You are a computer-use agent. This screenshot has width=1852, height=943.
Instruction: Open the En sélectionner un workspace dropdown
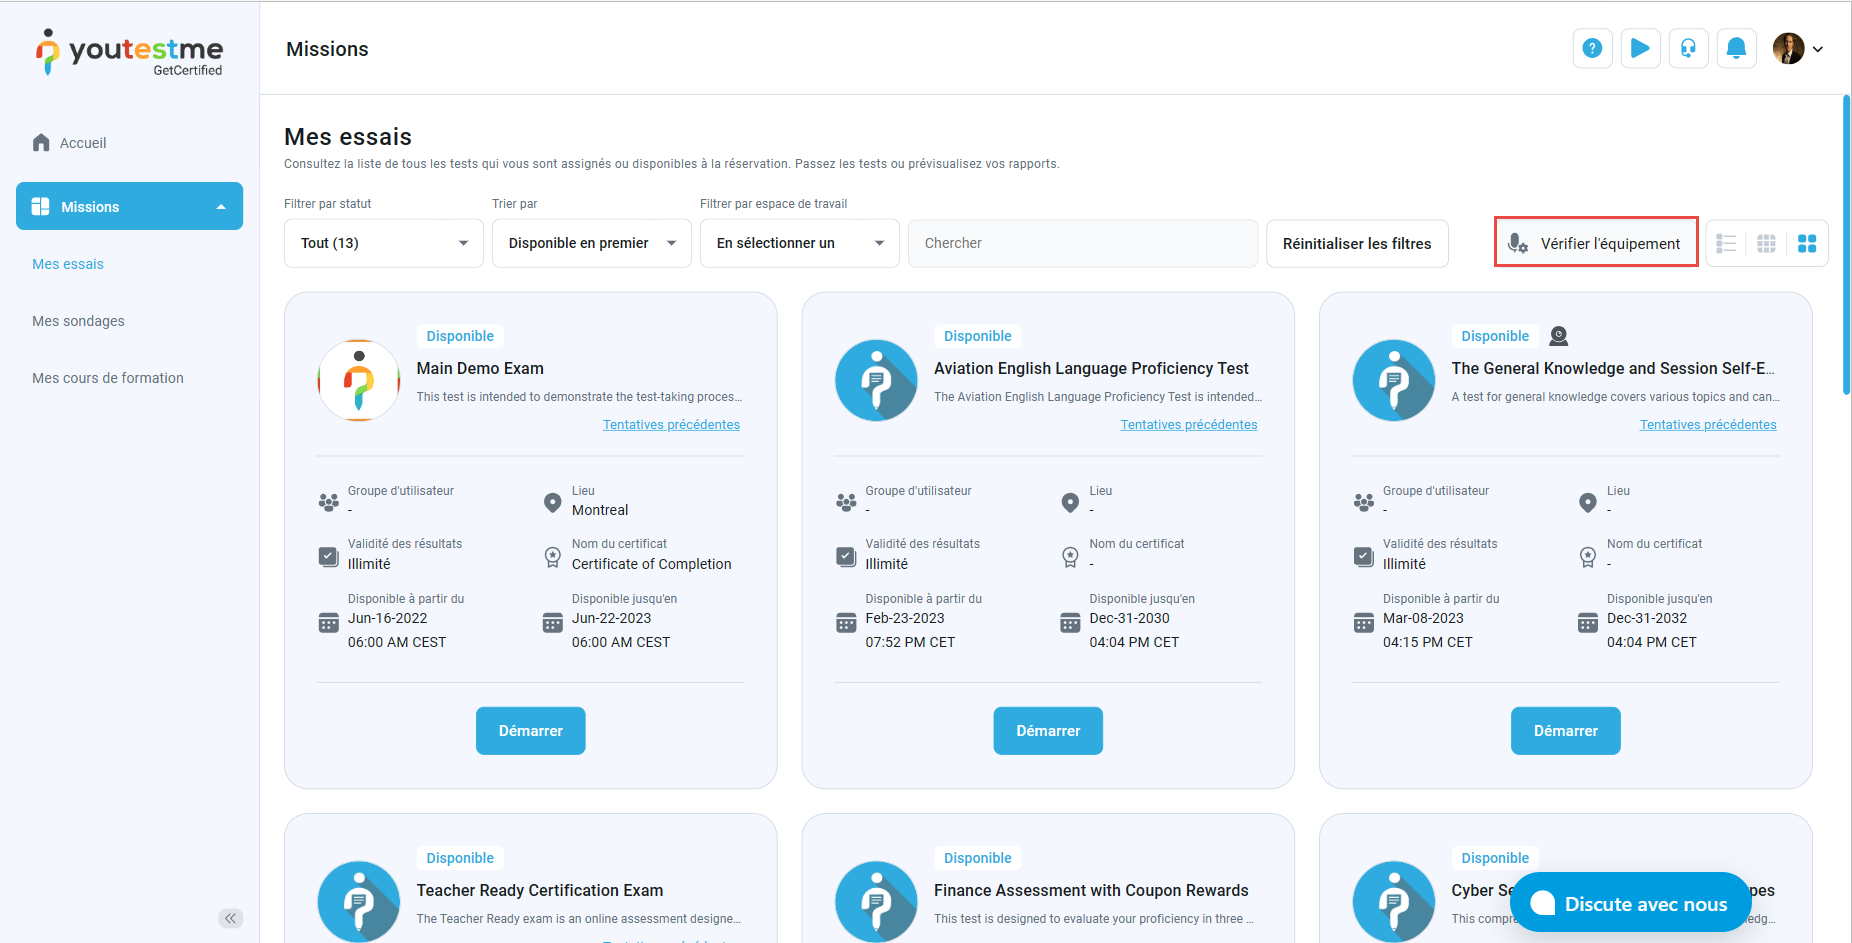tap(800, 243)
